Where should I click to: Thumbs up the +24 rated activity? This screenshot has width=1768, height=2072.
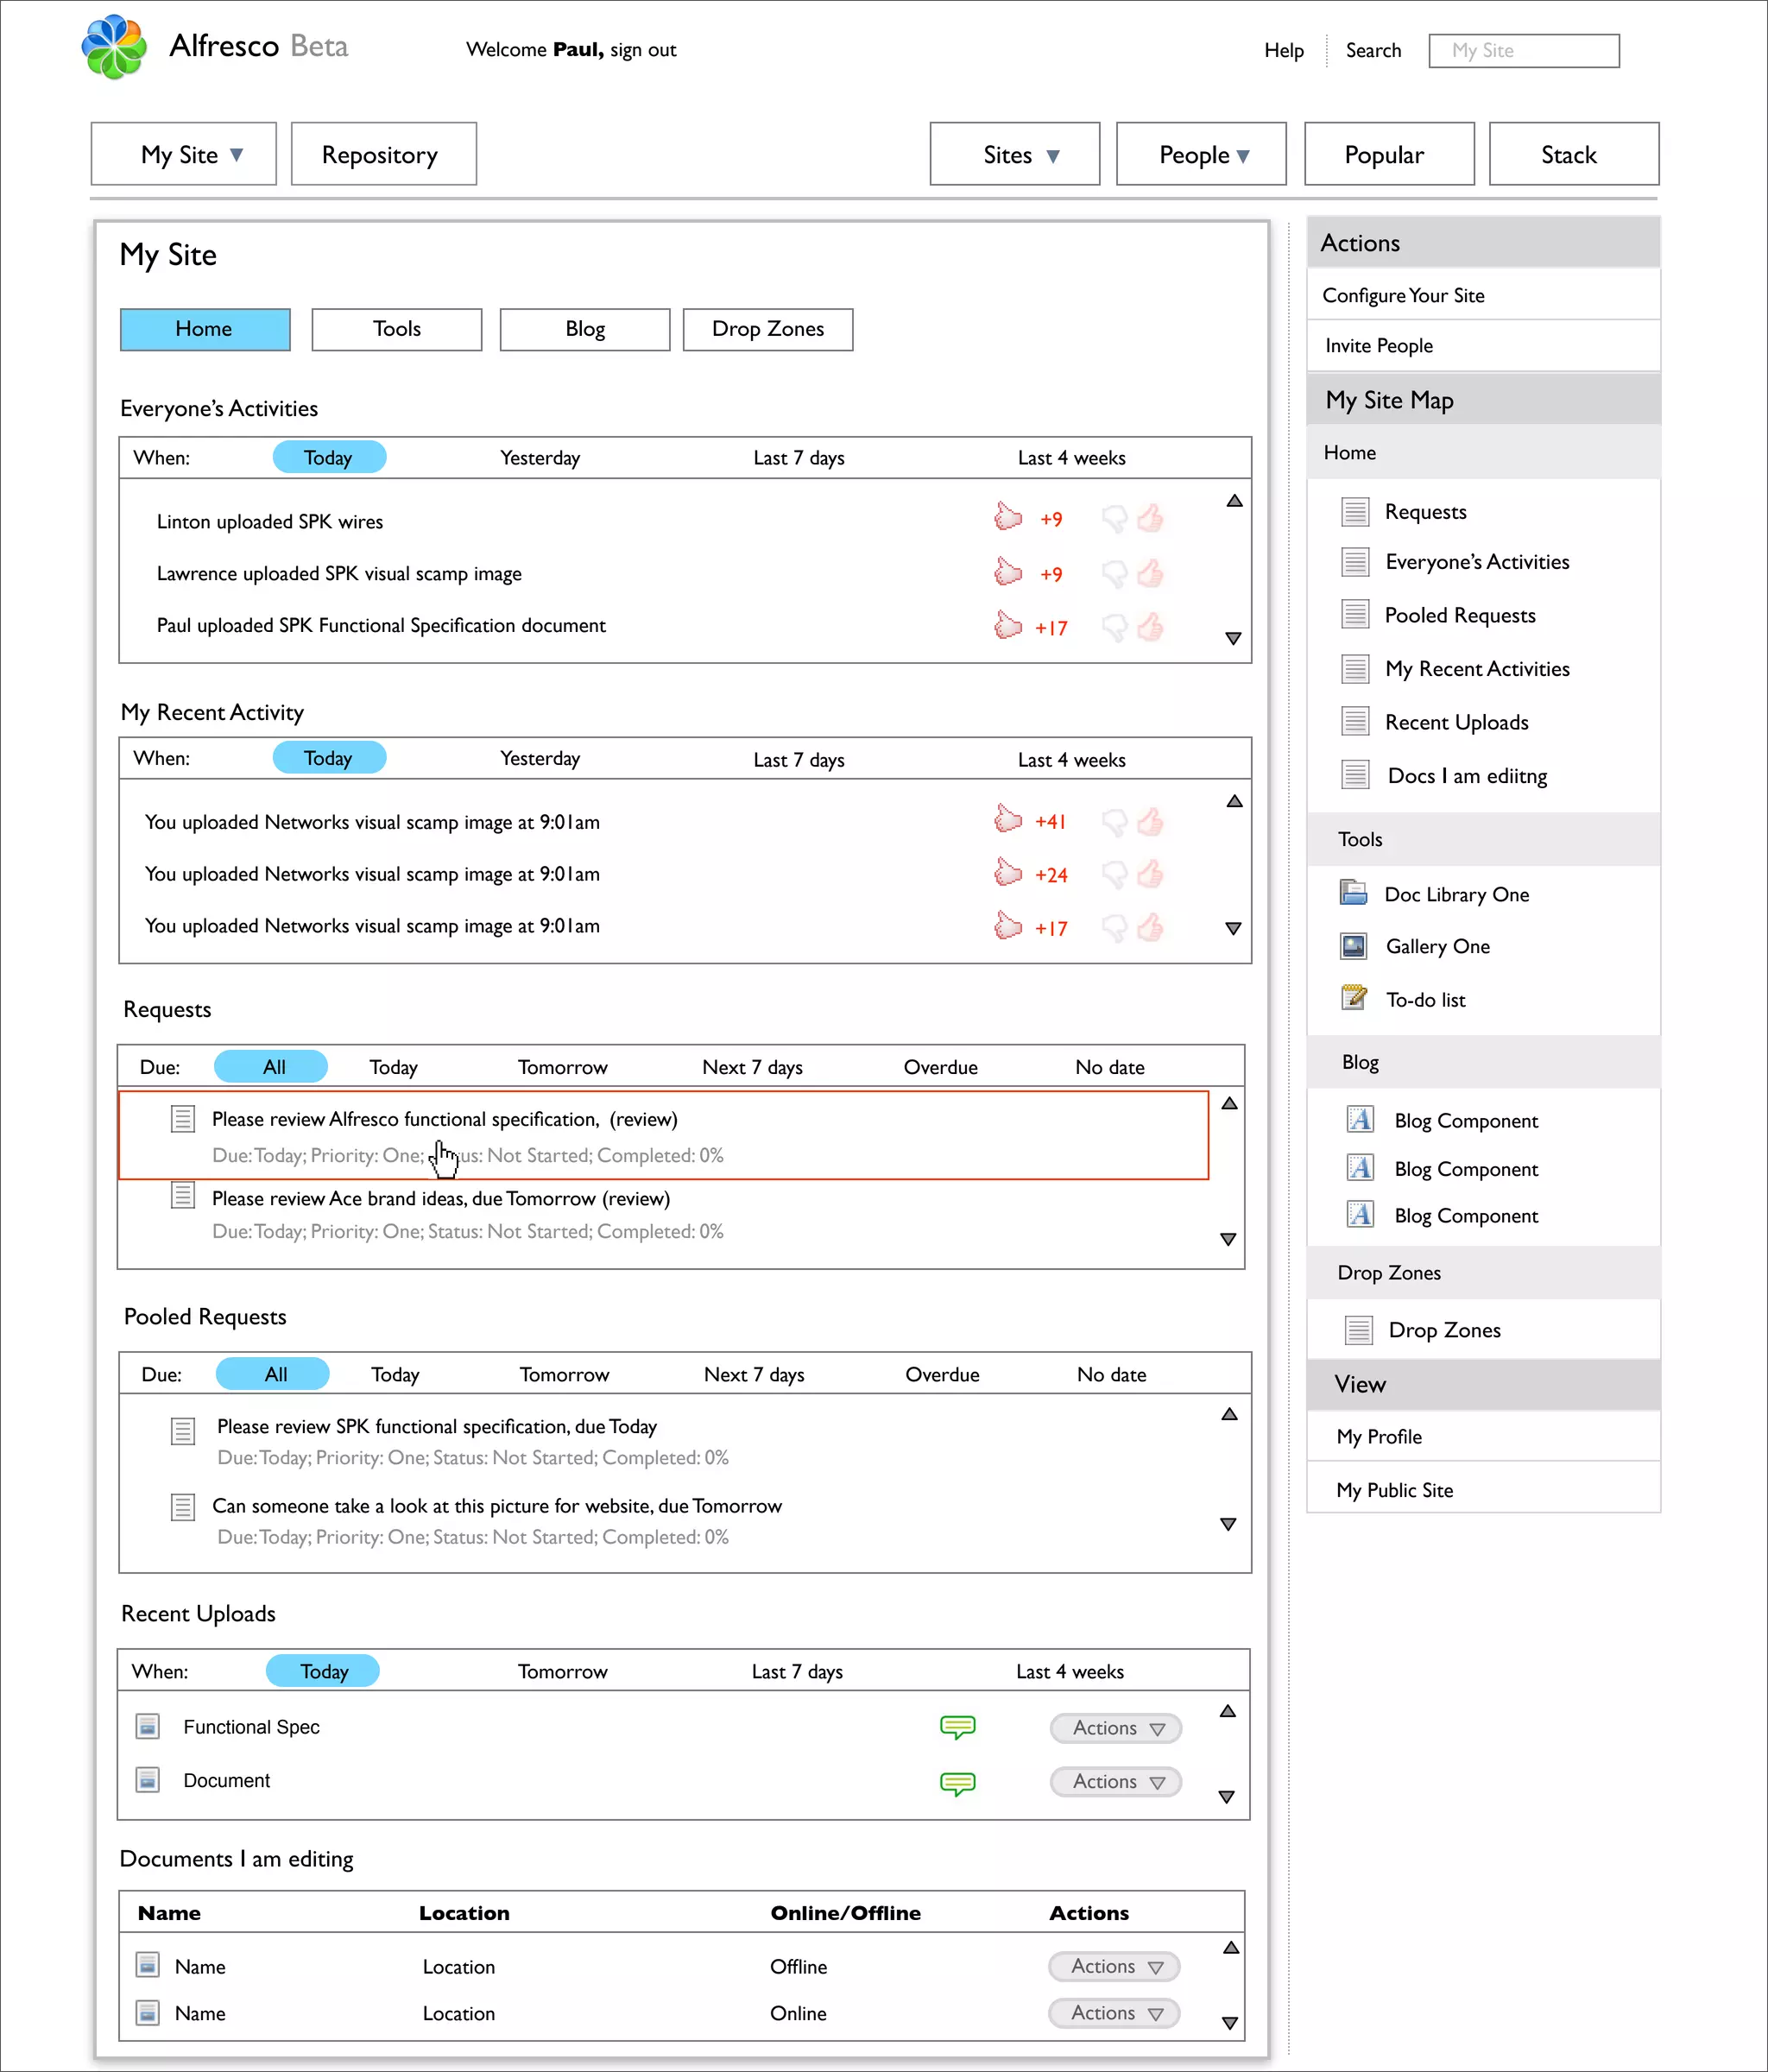(x=1150, y=874)
